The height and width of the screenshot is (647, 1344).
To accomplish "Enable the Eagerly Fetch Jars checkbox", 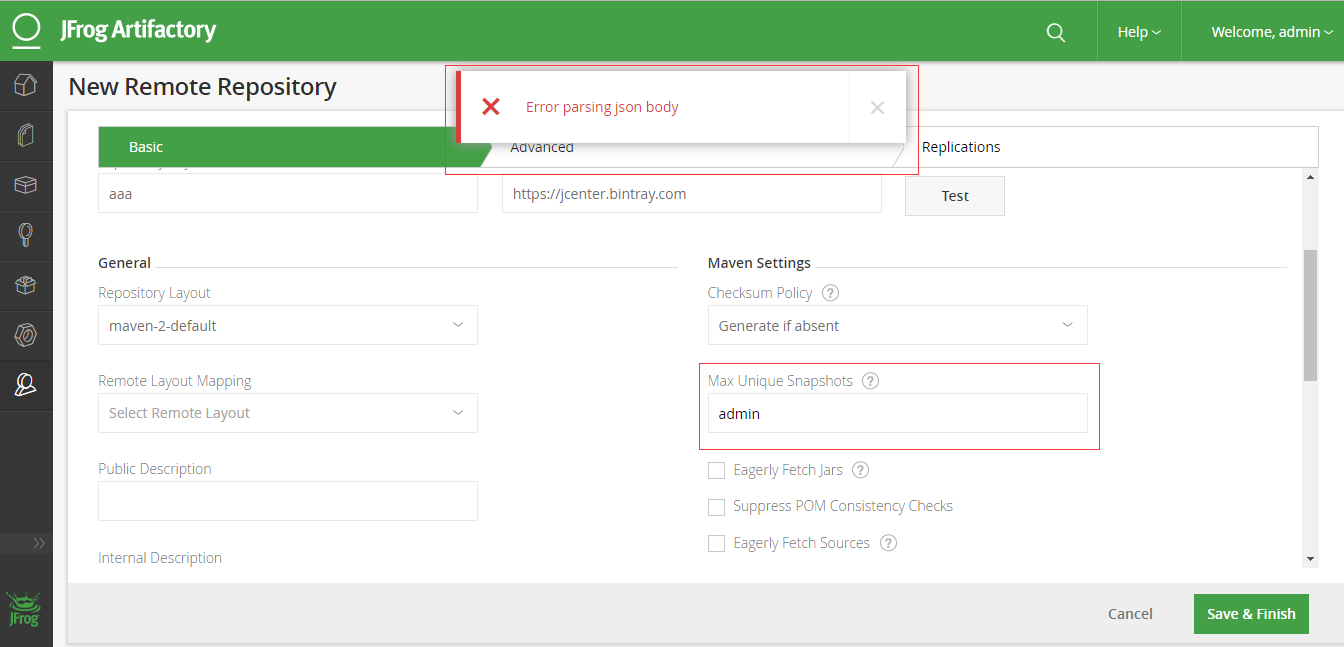I will click(716, 471).
